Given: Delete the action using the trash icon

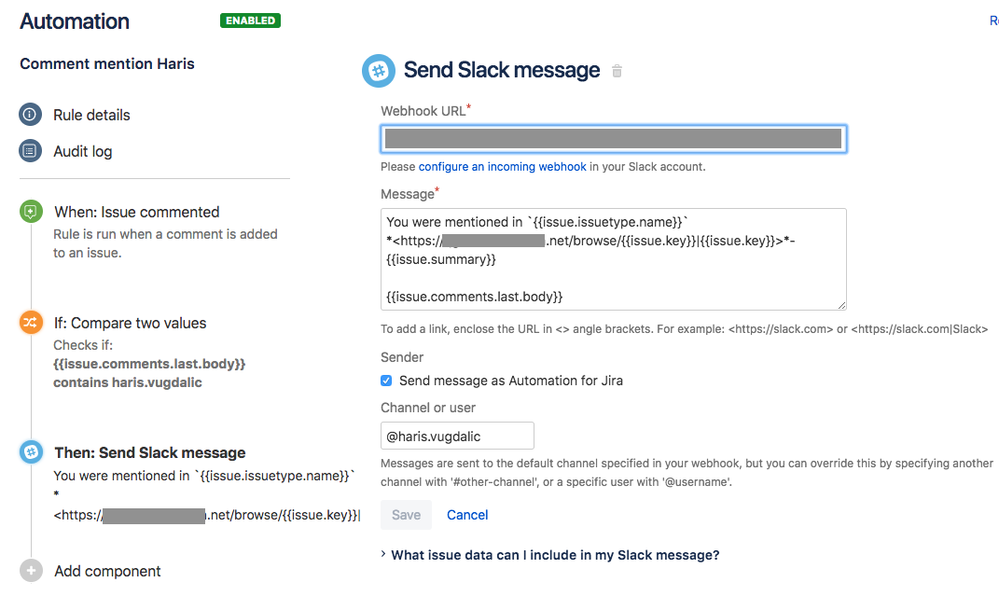Looking at the screenshot, I should tap(616, 71).
